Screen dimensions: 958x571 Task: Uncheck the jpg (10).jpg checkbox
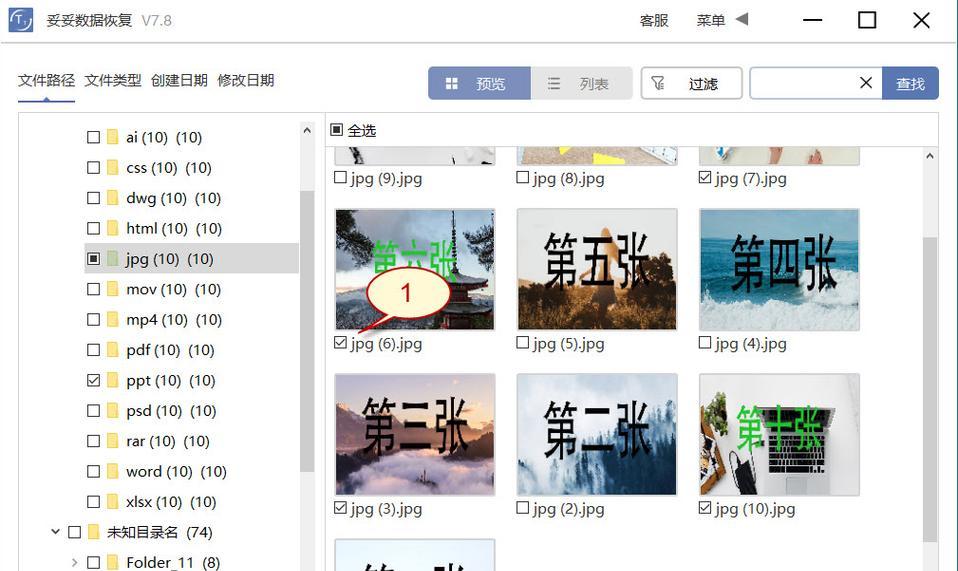click(x=705, y=508)
